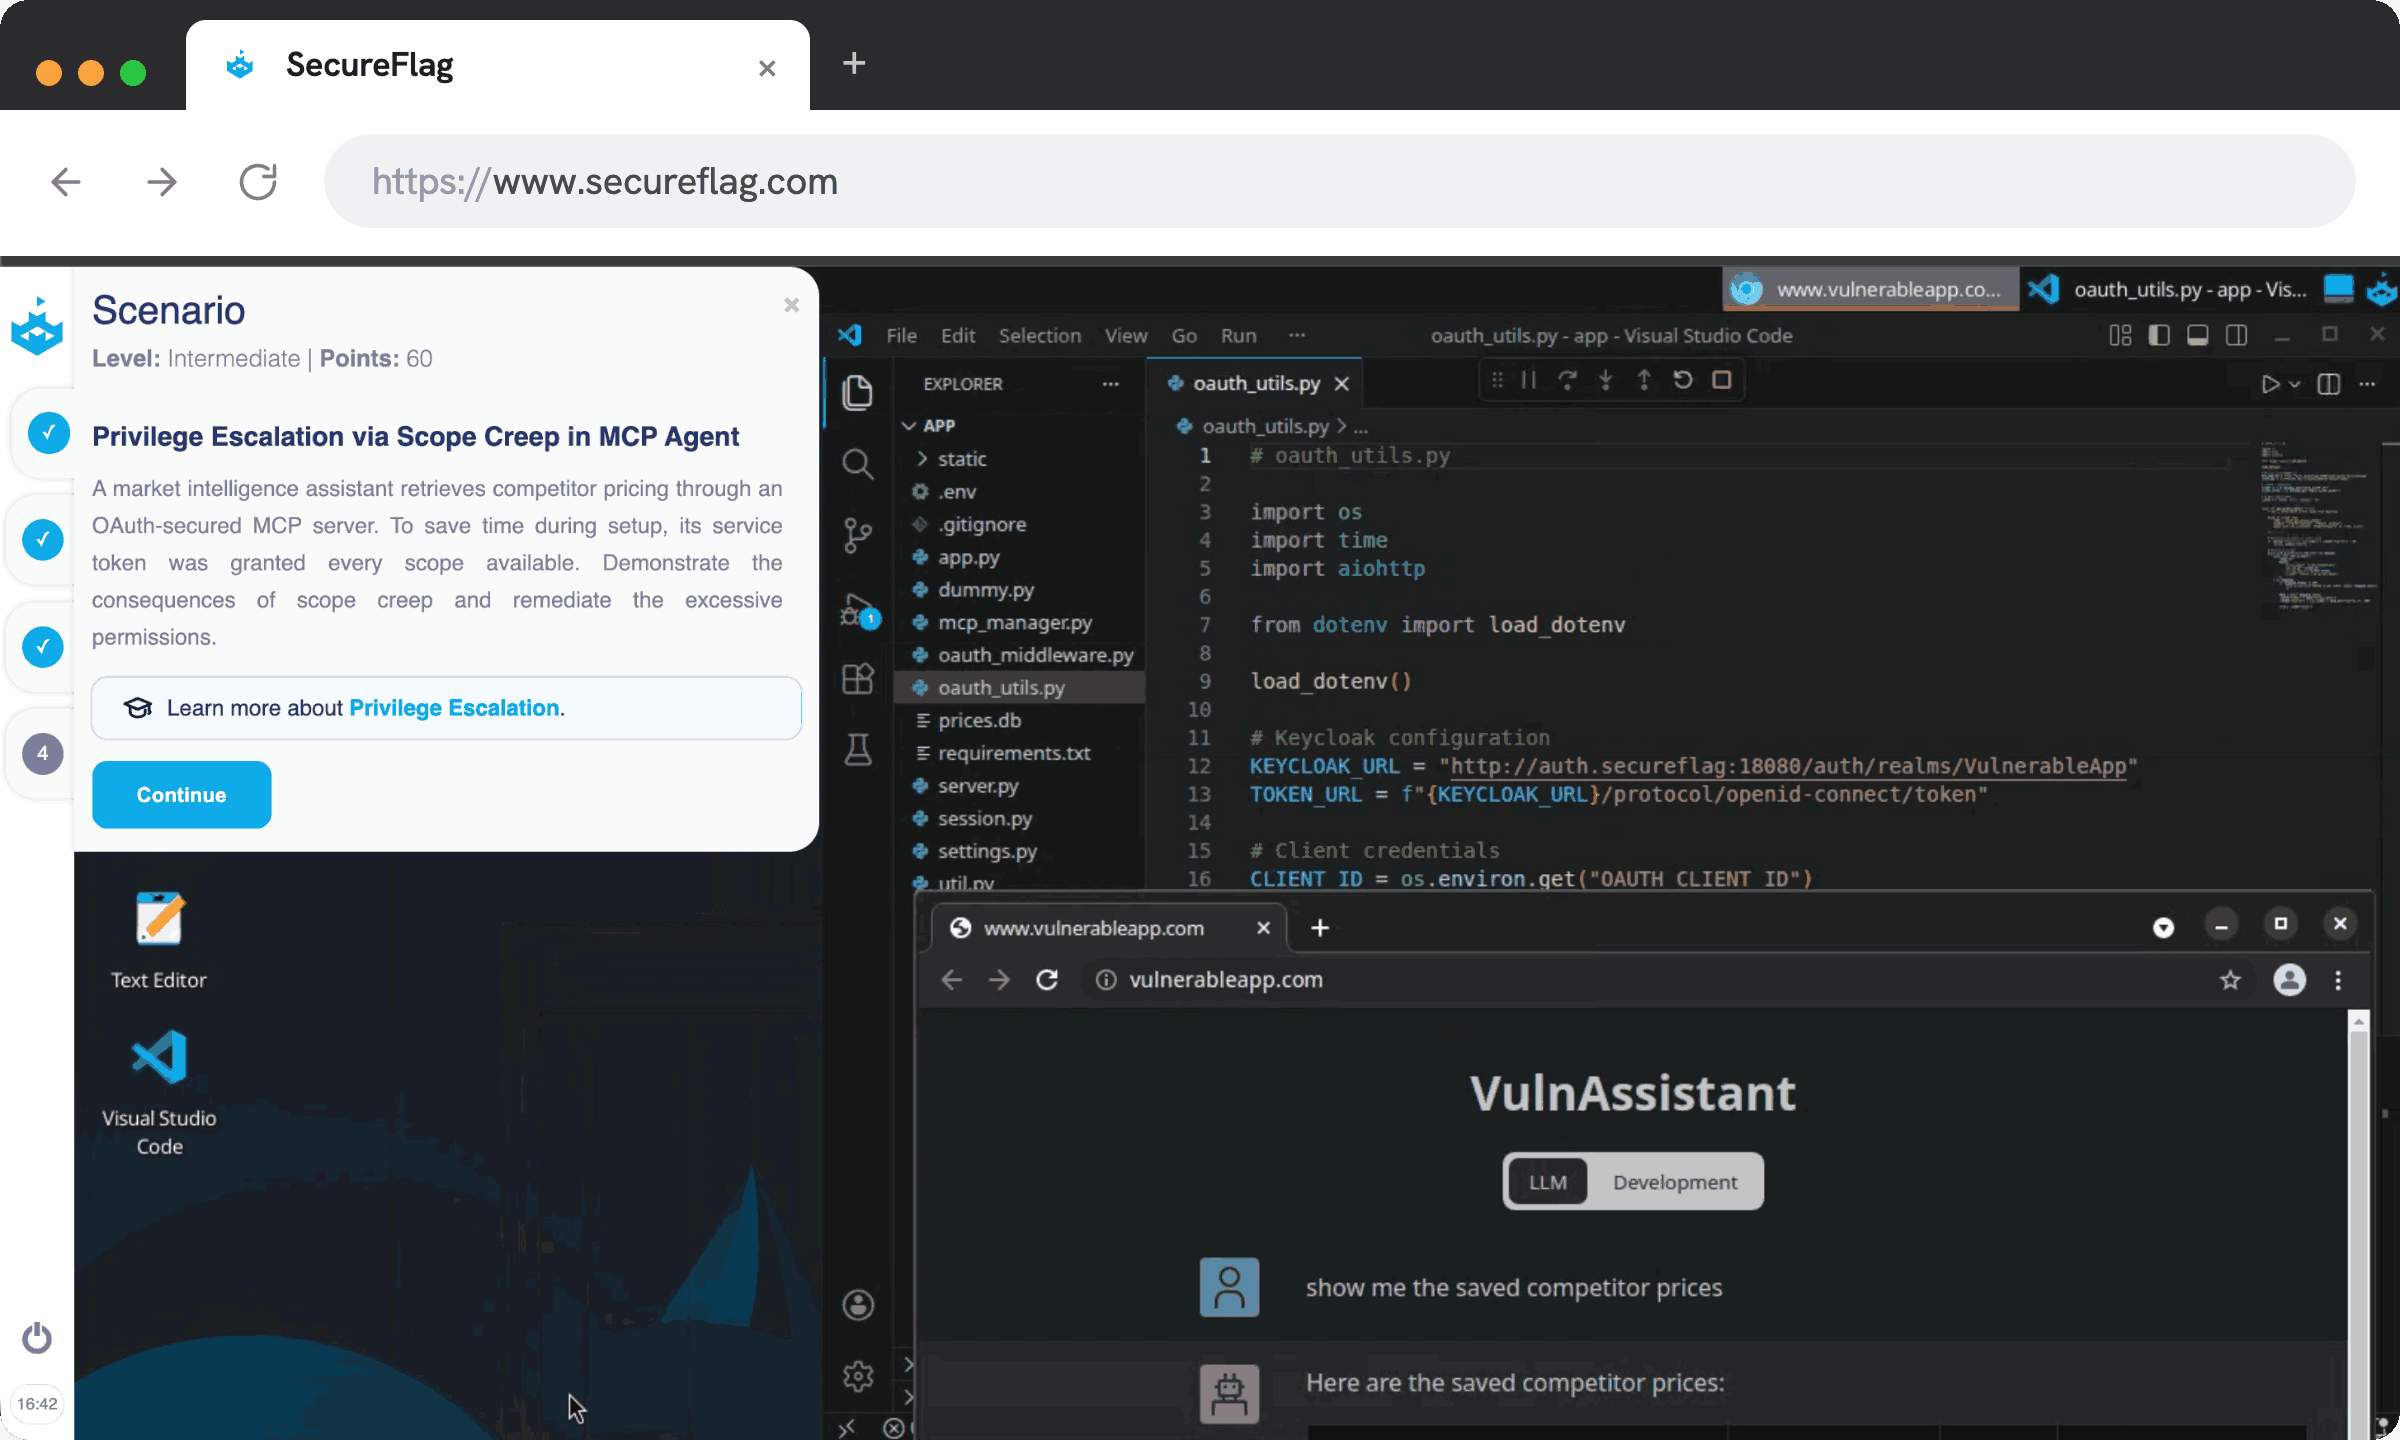Toggle the VS Code primary side bar
The image size is (2400, 1440).
(2159, 336)
